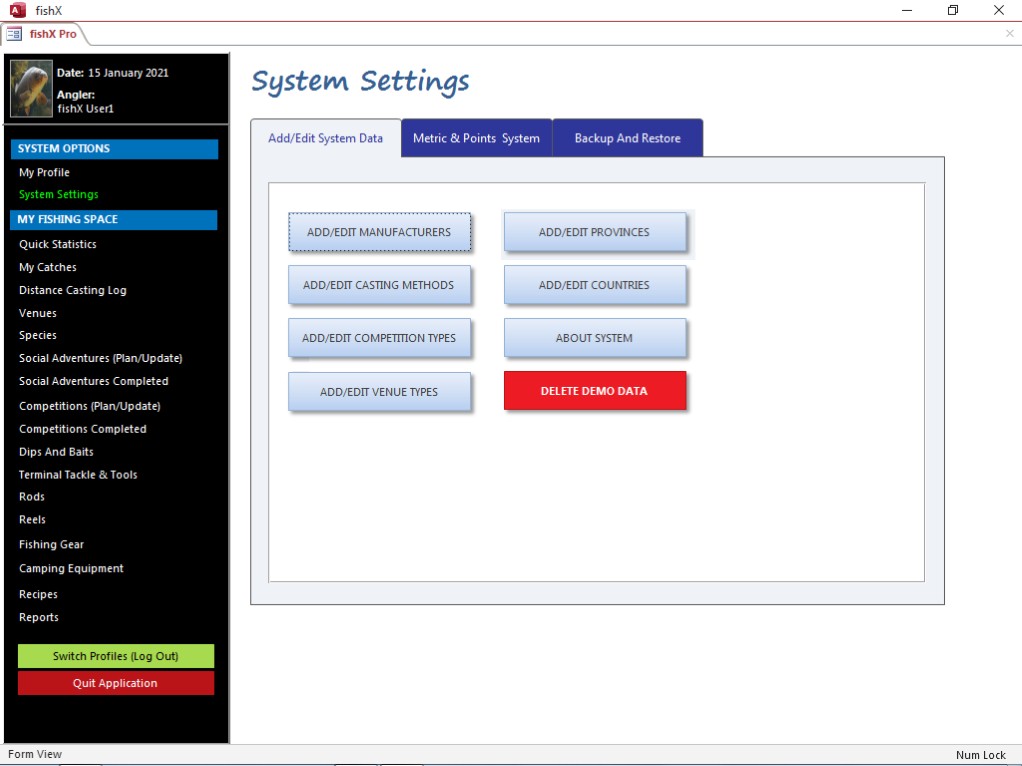Click ADD/EDIT CASTING METHODS button
1022x766 pixels.
(x=379, y=285)
